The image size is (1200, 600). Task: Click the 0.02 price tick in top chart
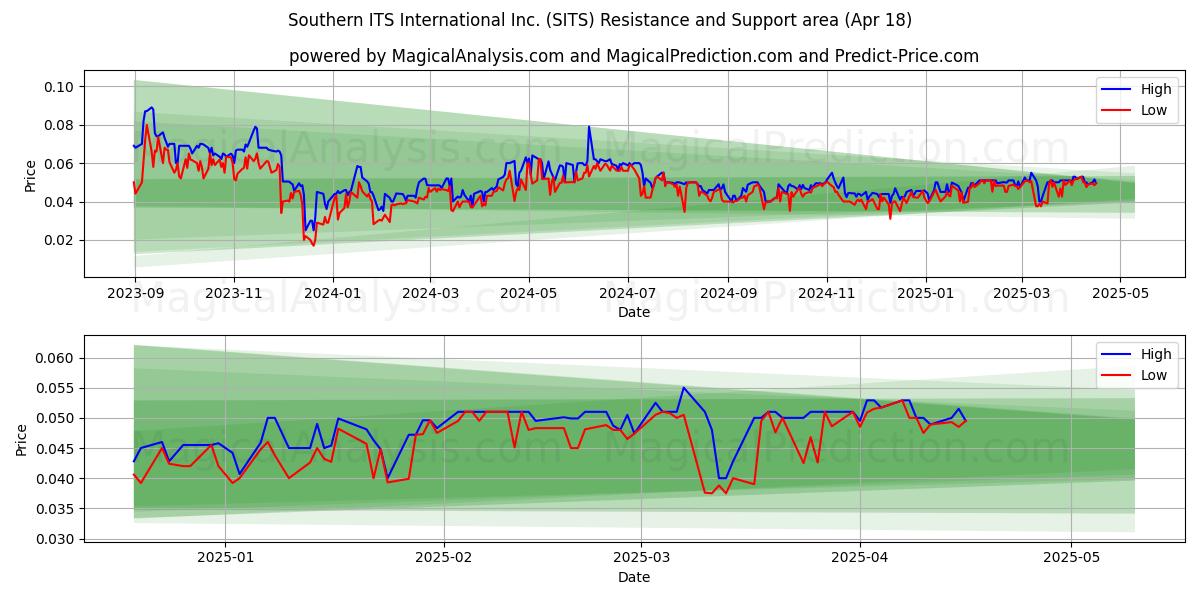point(60,240)
